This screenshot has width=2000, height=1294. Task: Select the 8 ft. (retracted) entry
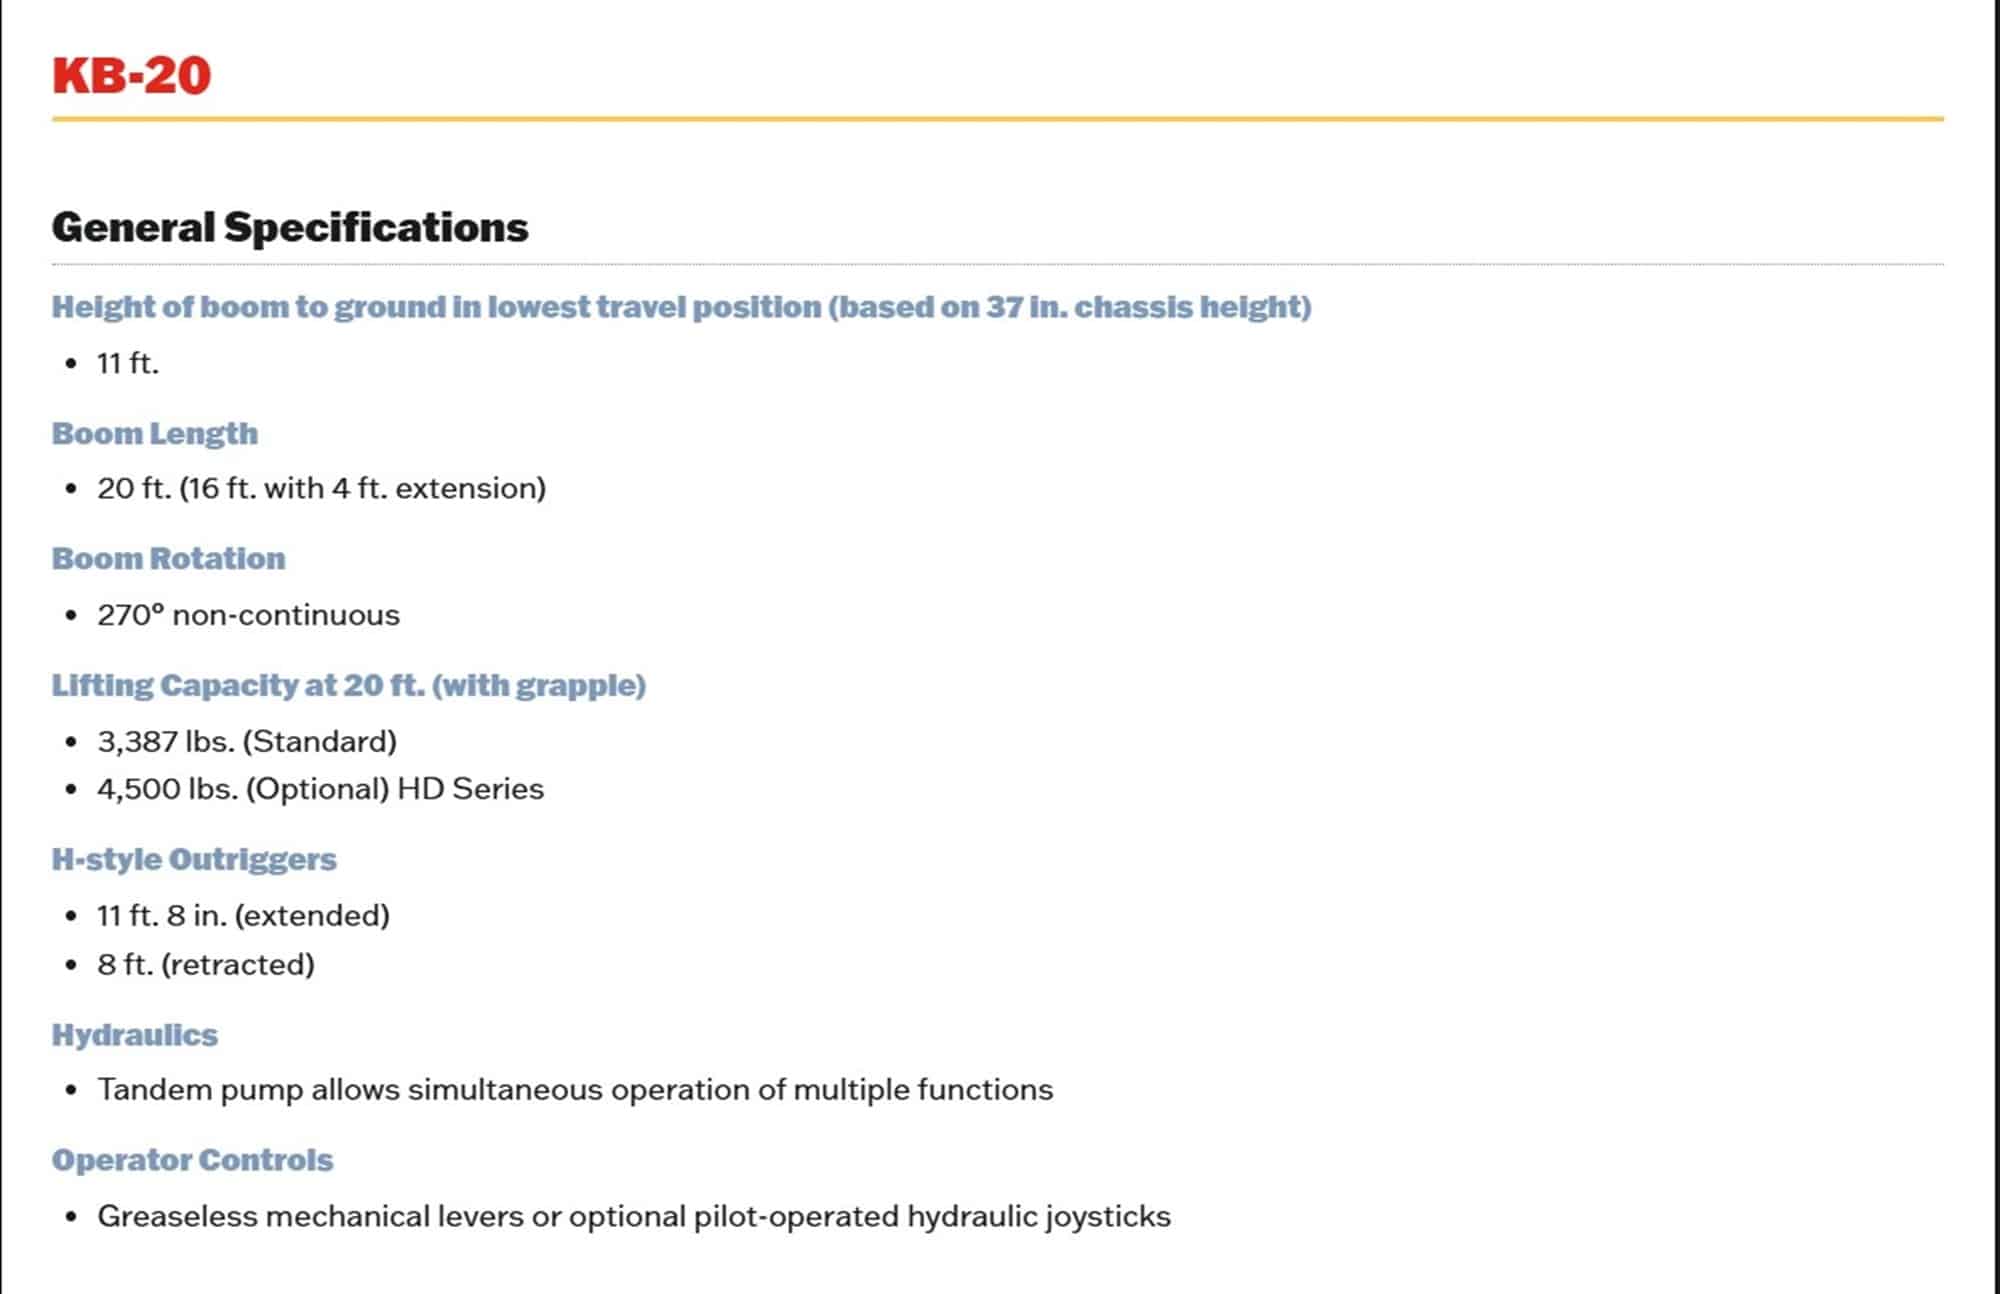206,964
